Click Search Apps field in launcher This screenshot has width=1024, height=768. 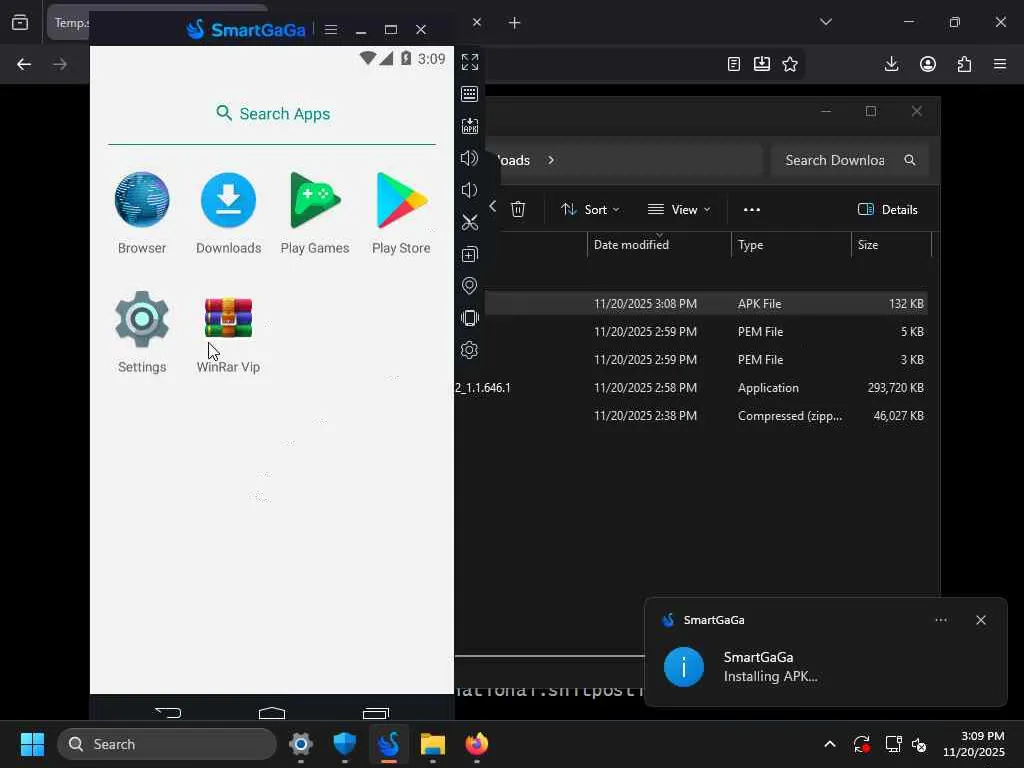coord(272,114)
